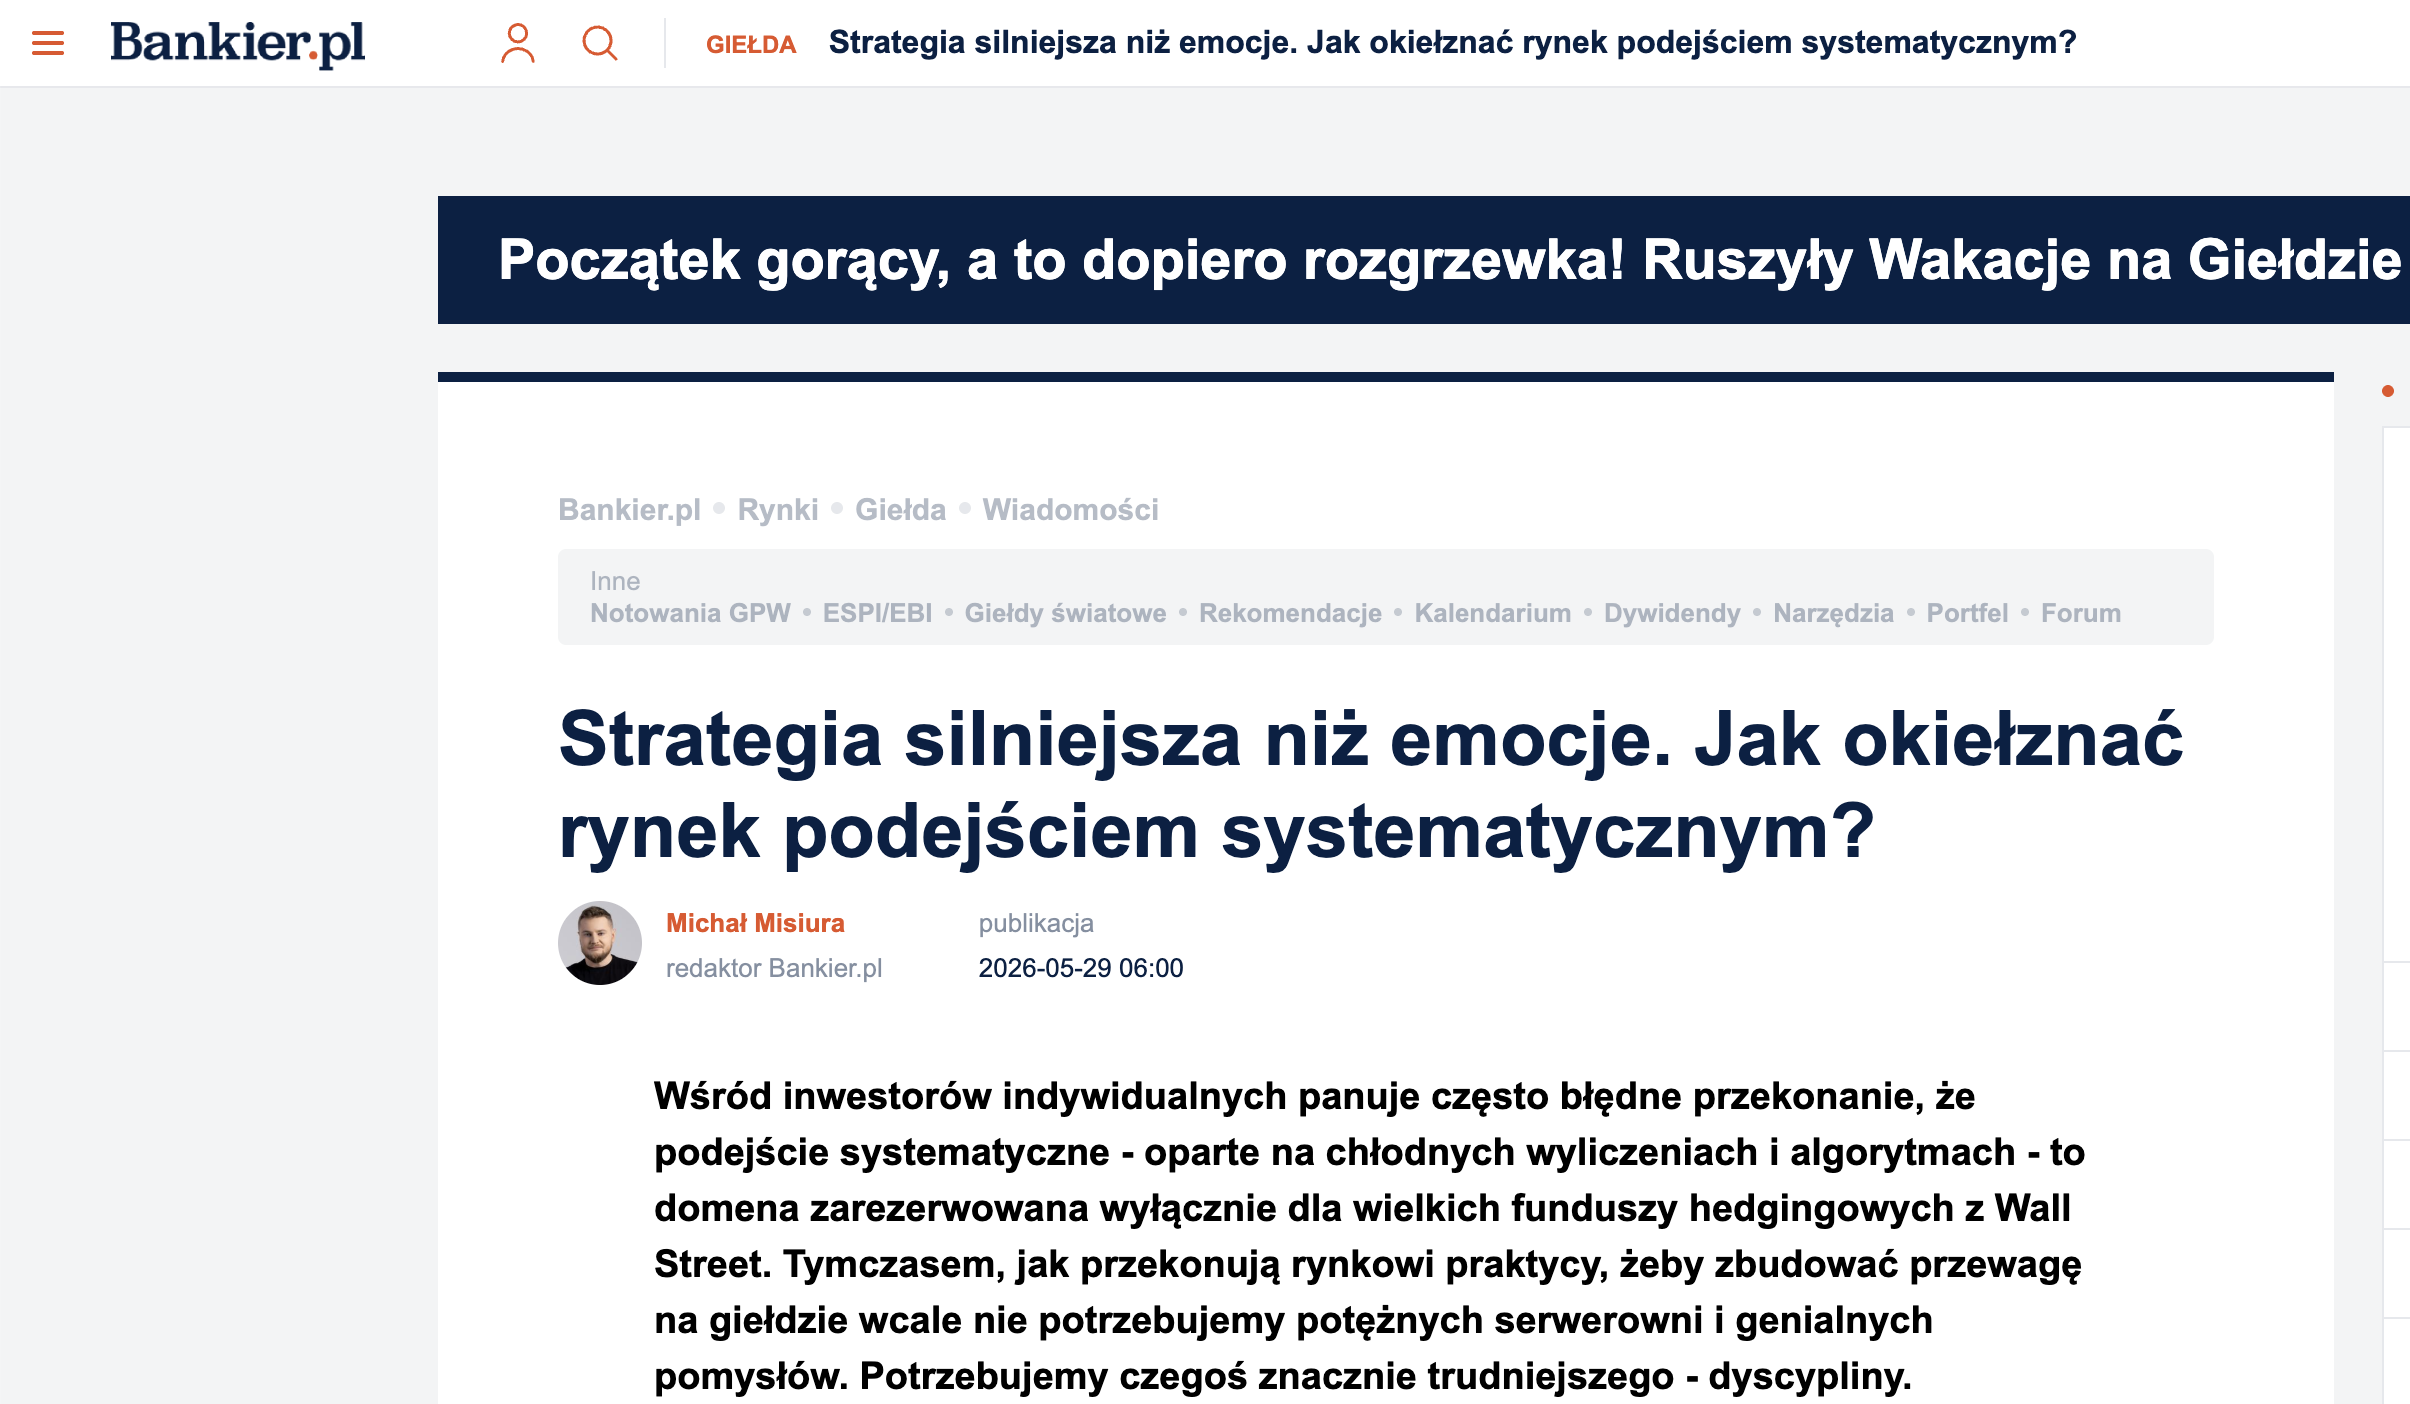Screen dimensions: 2410x1404
Task: Open Giełdy światowe submenu item
Action: point(1065,613)
